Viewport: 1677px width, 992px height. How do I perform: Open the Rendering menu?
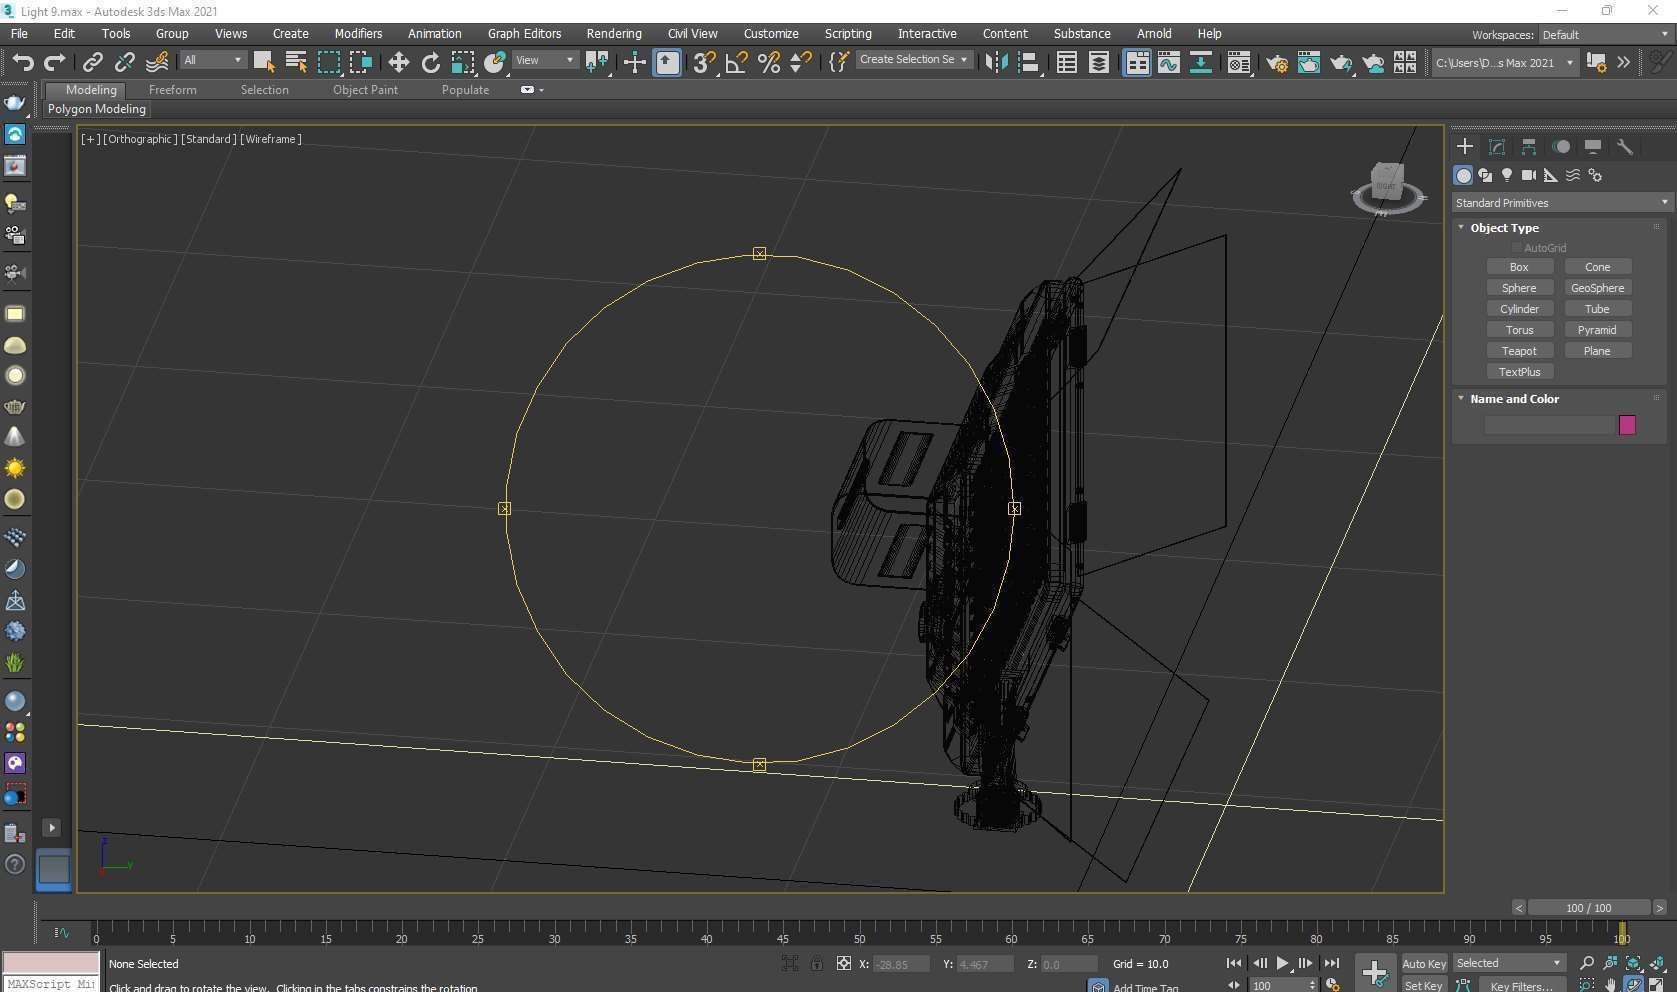point(614,33)
